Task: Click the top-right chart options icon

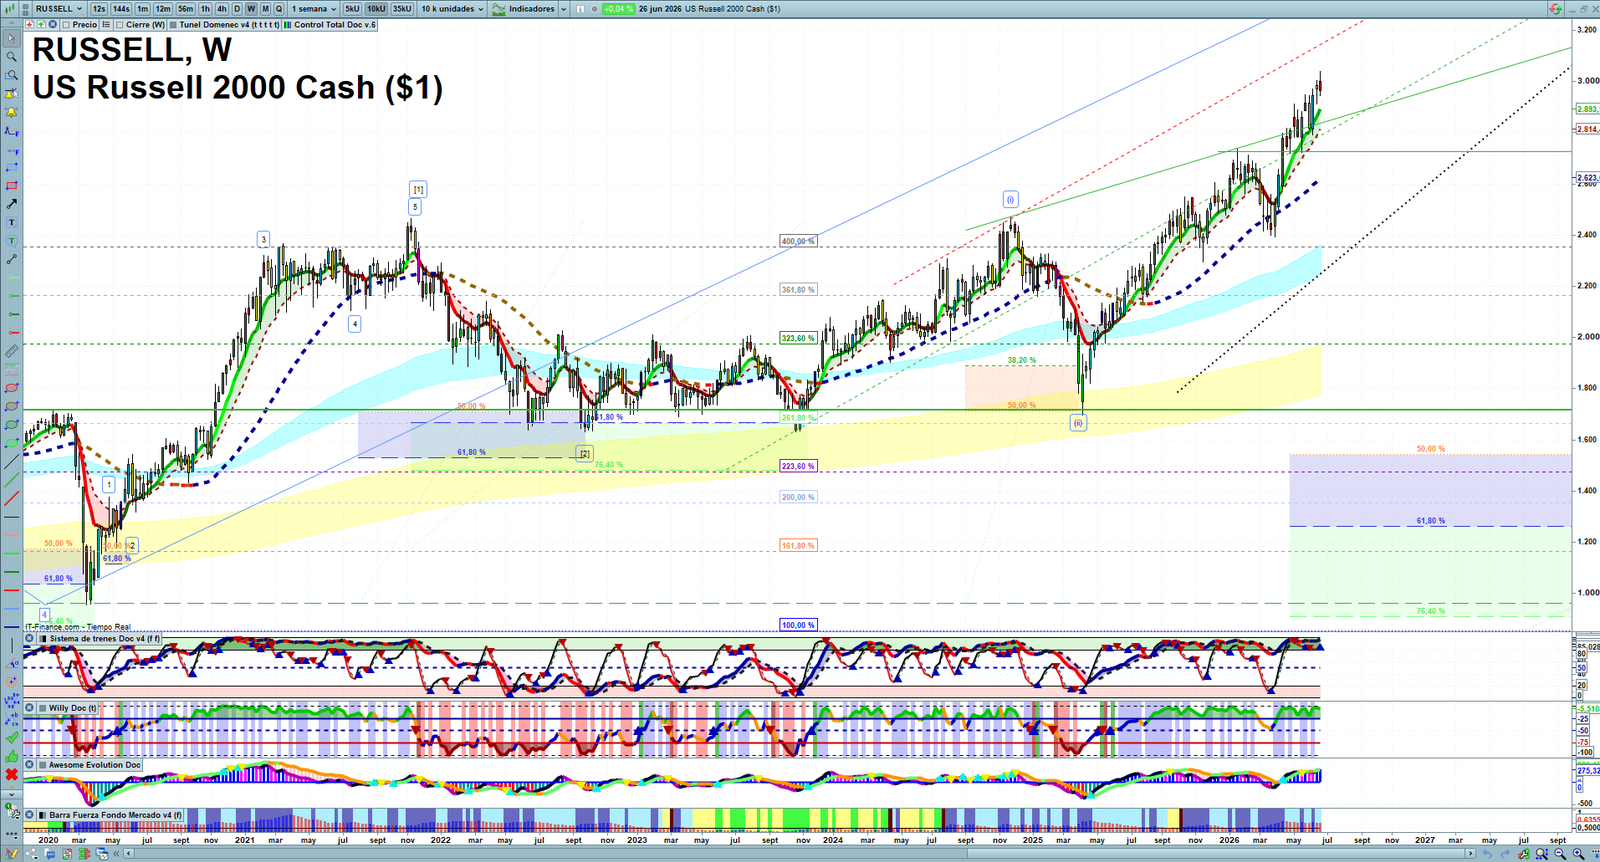Action: click(x=1555, y=9)
